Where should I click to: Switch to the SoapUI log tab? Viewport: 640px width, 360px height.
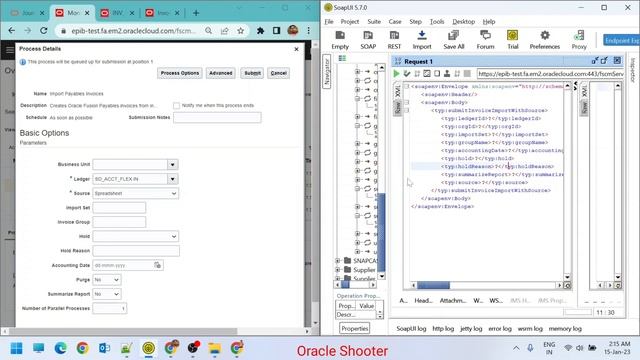pos(411,329)
